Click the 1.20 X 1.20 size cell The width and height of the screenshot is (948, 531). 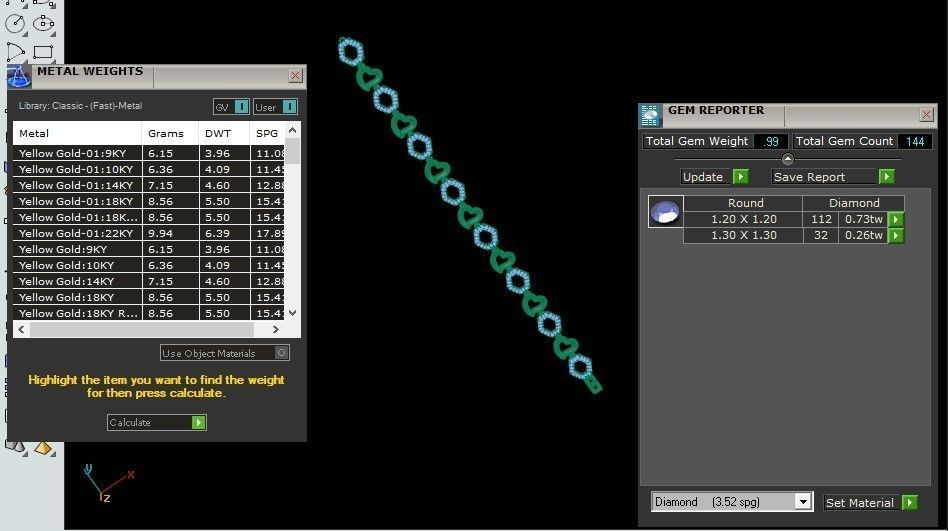743,219
